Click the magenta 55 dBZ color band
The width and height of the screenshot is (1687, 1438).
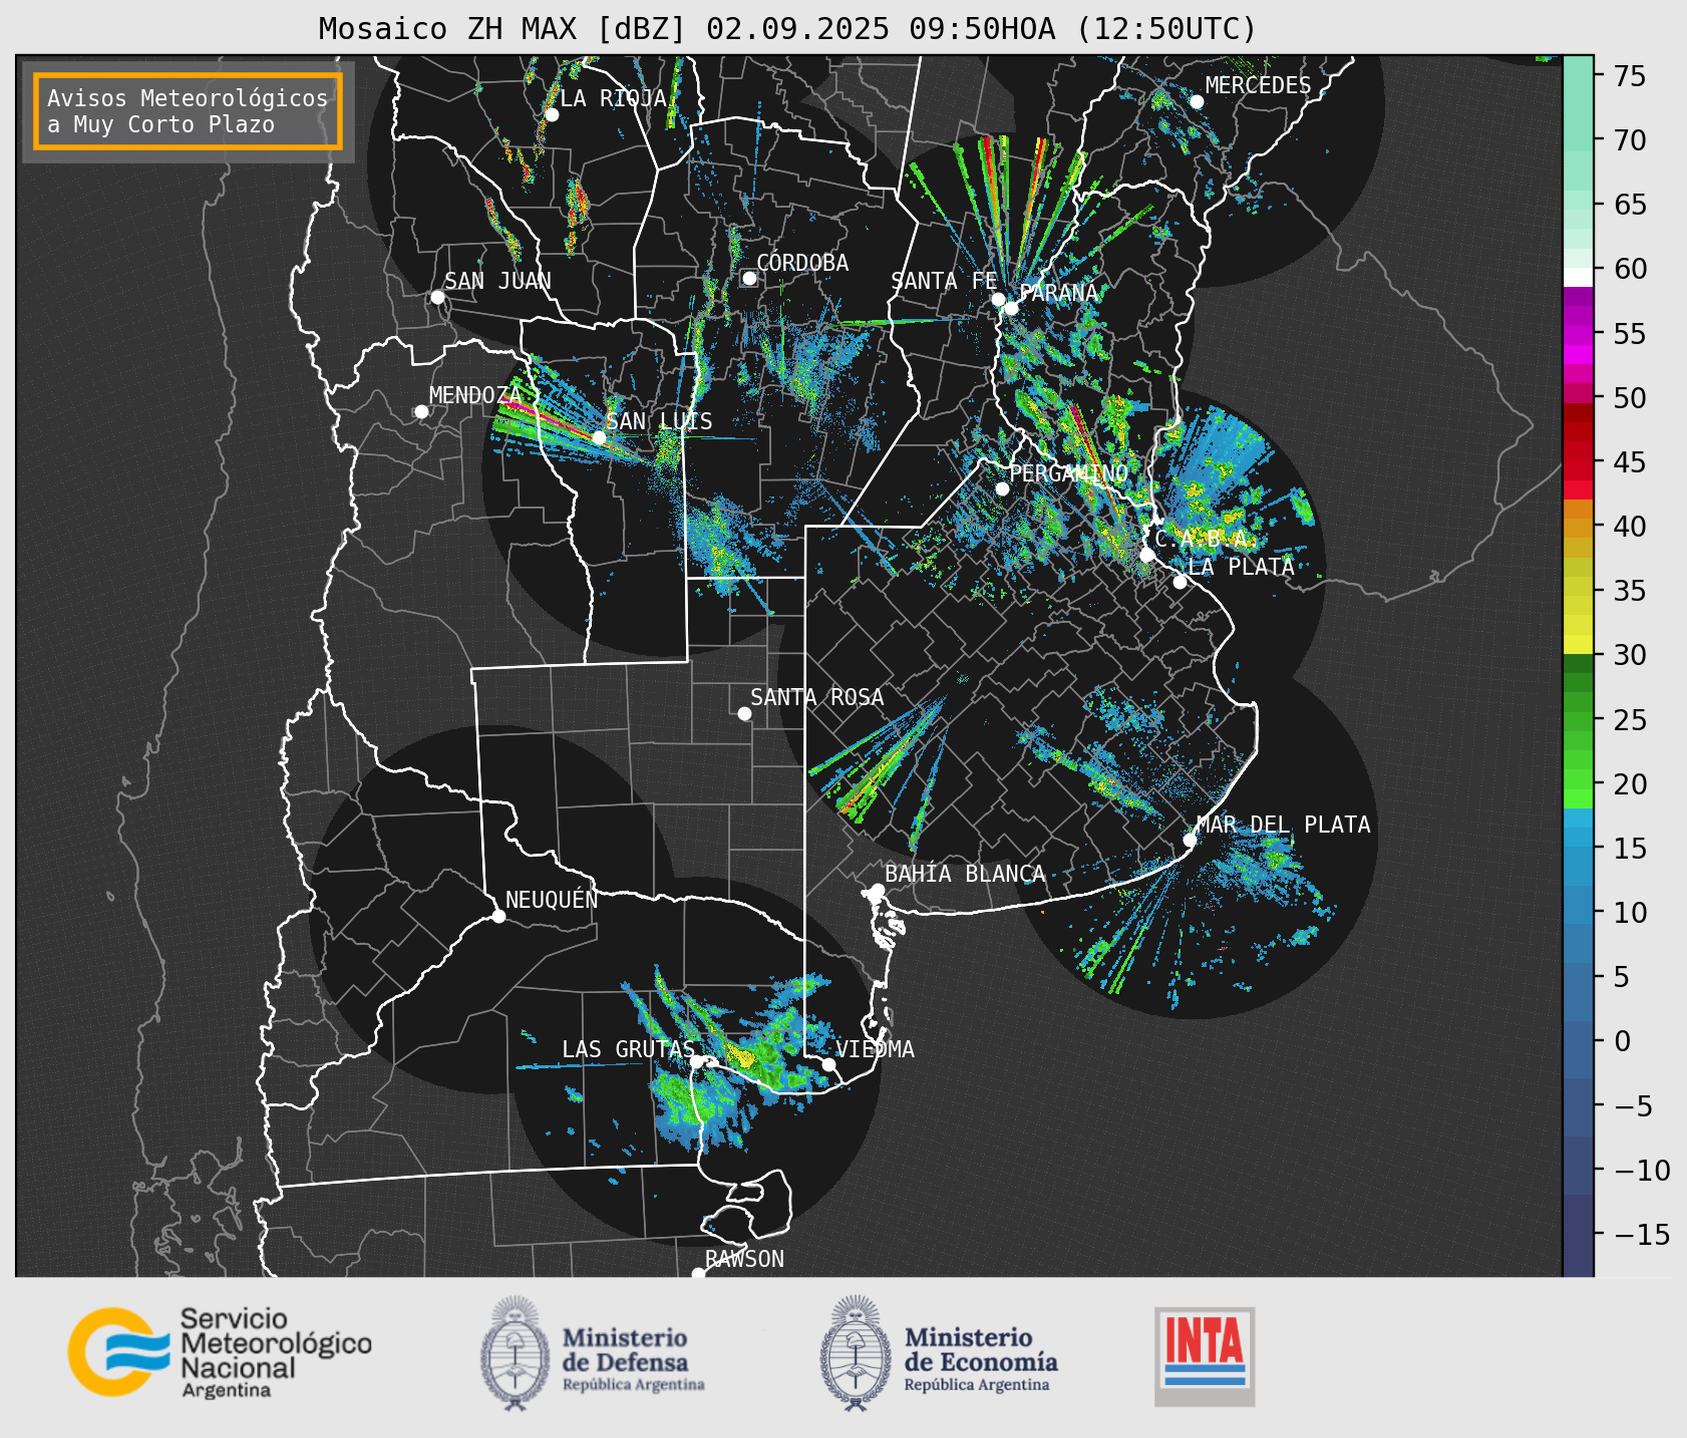(x=1578, y=334)
